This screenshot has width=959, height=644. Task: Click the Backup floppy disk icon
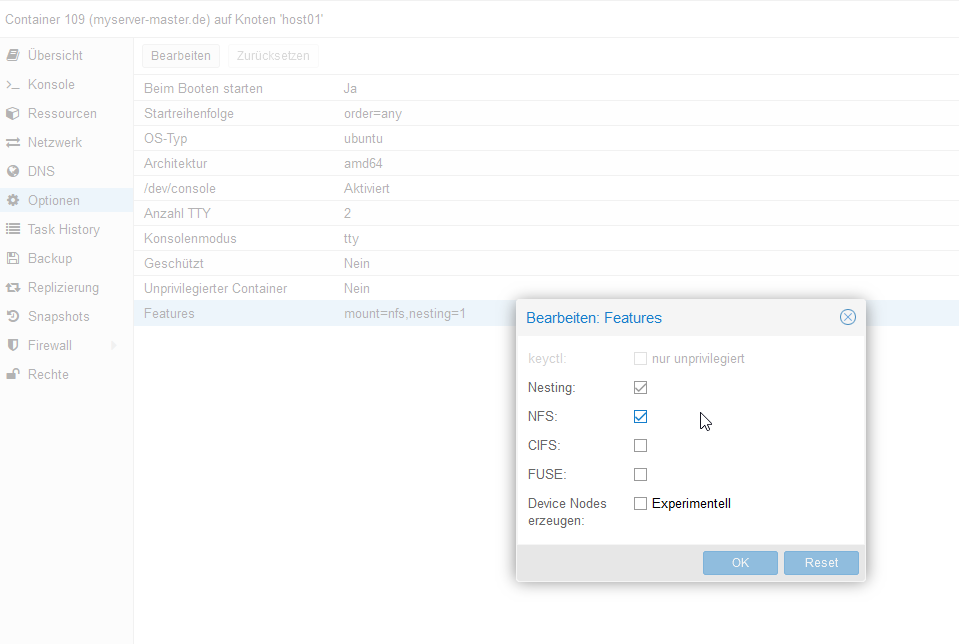tap(13, 258)
